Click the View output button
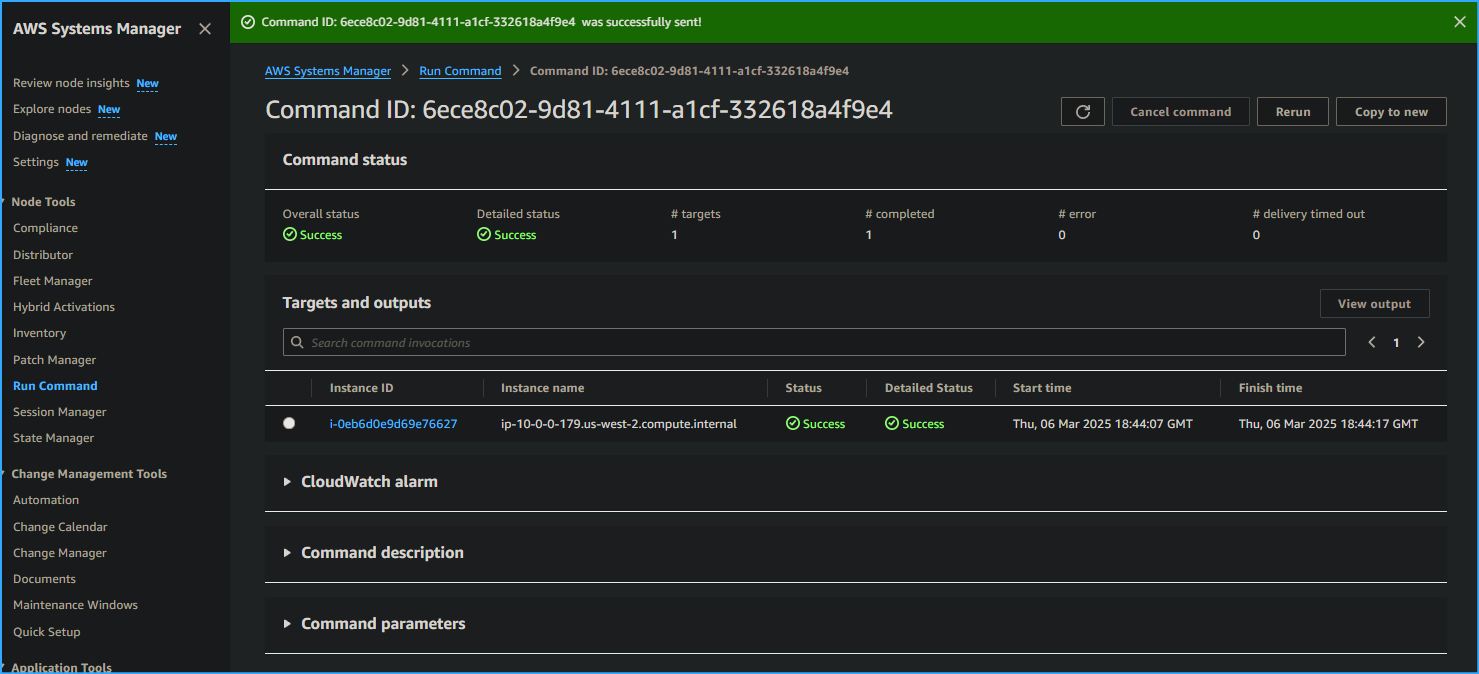 pos(1374,303)
